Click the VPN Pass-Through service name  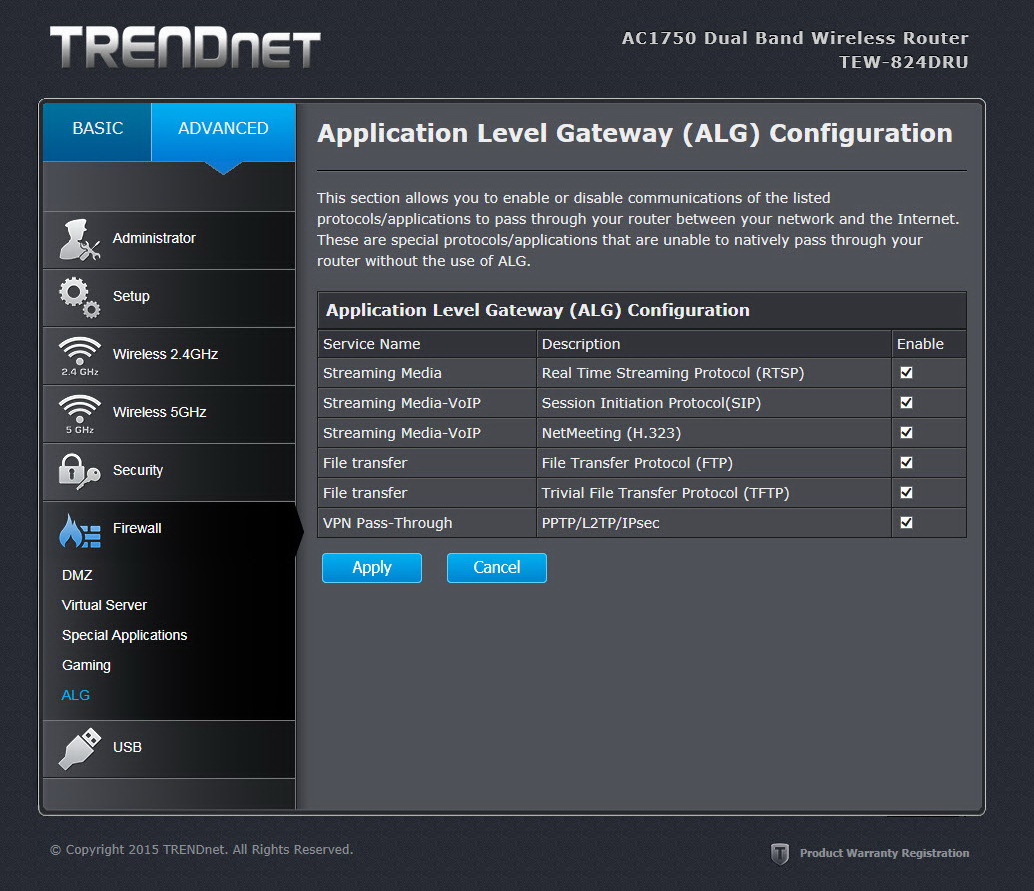388,523
